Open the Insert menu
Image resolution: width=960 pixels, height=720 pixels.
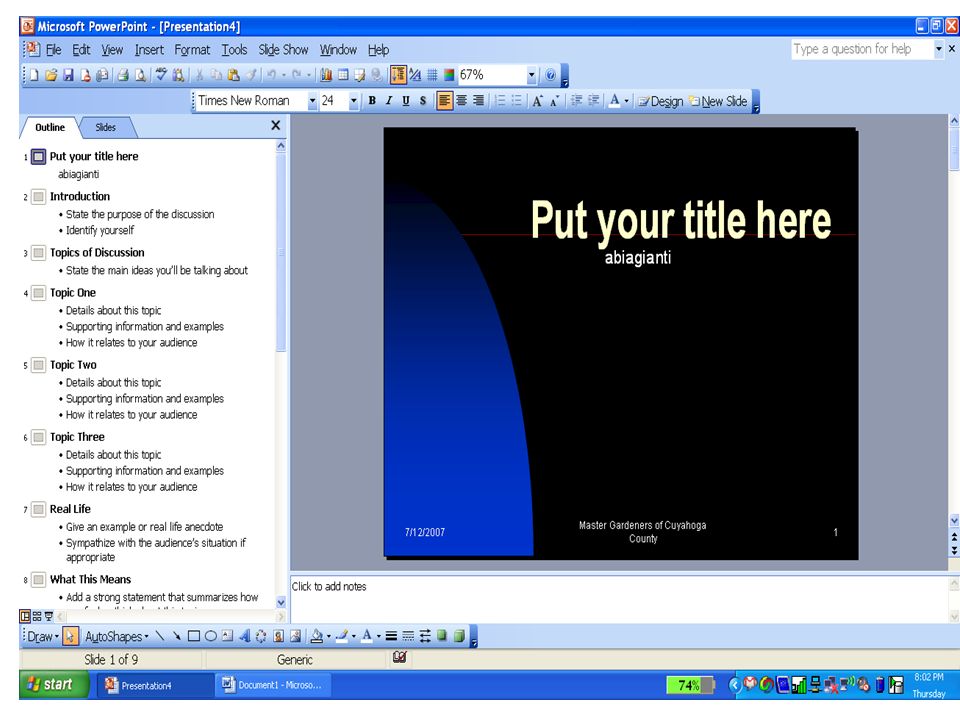149,50
